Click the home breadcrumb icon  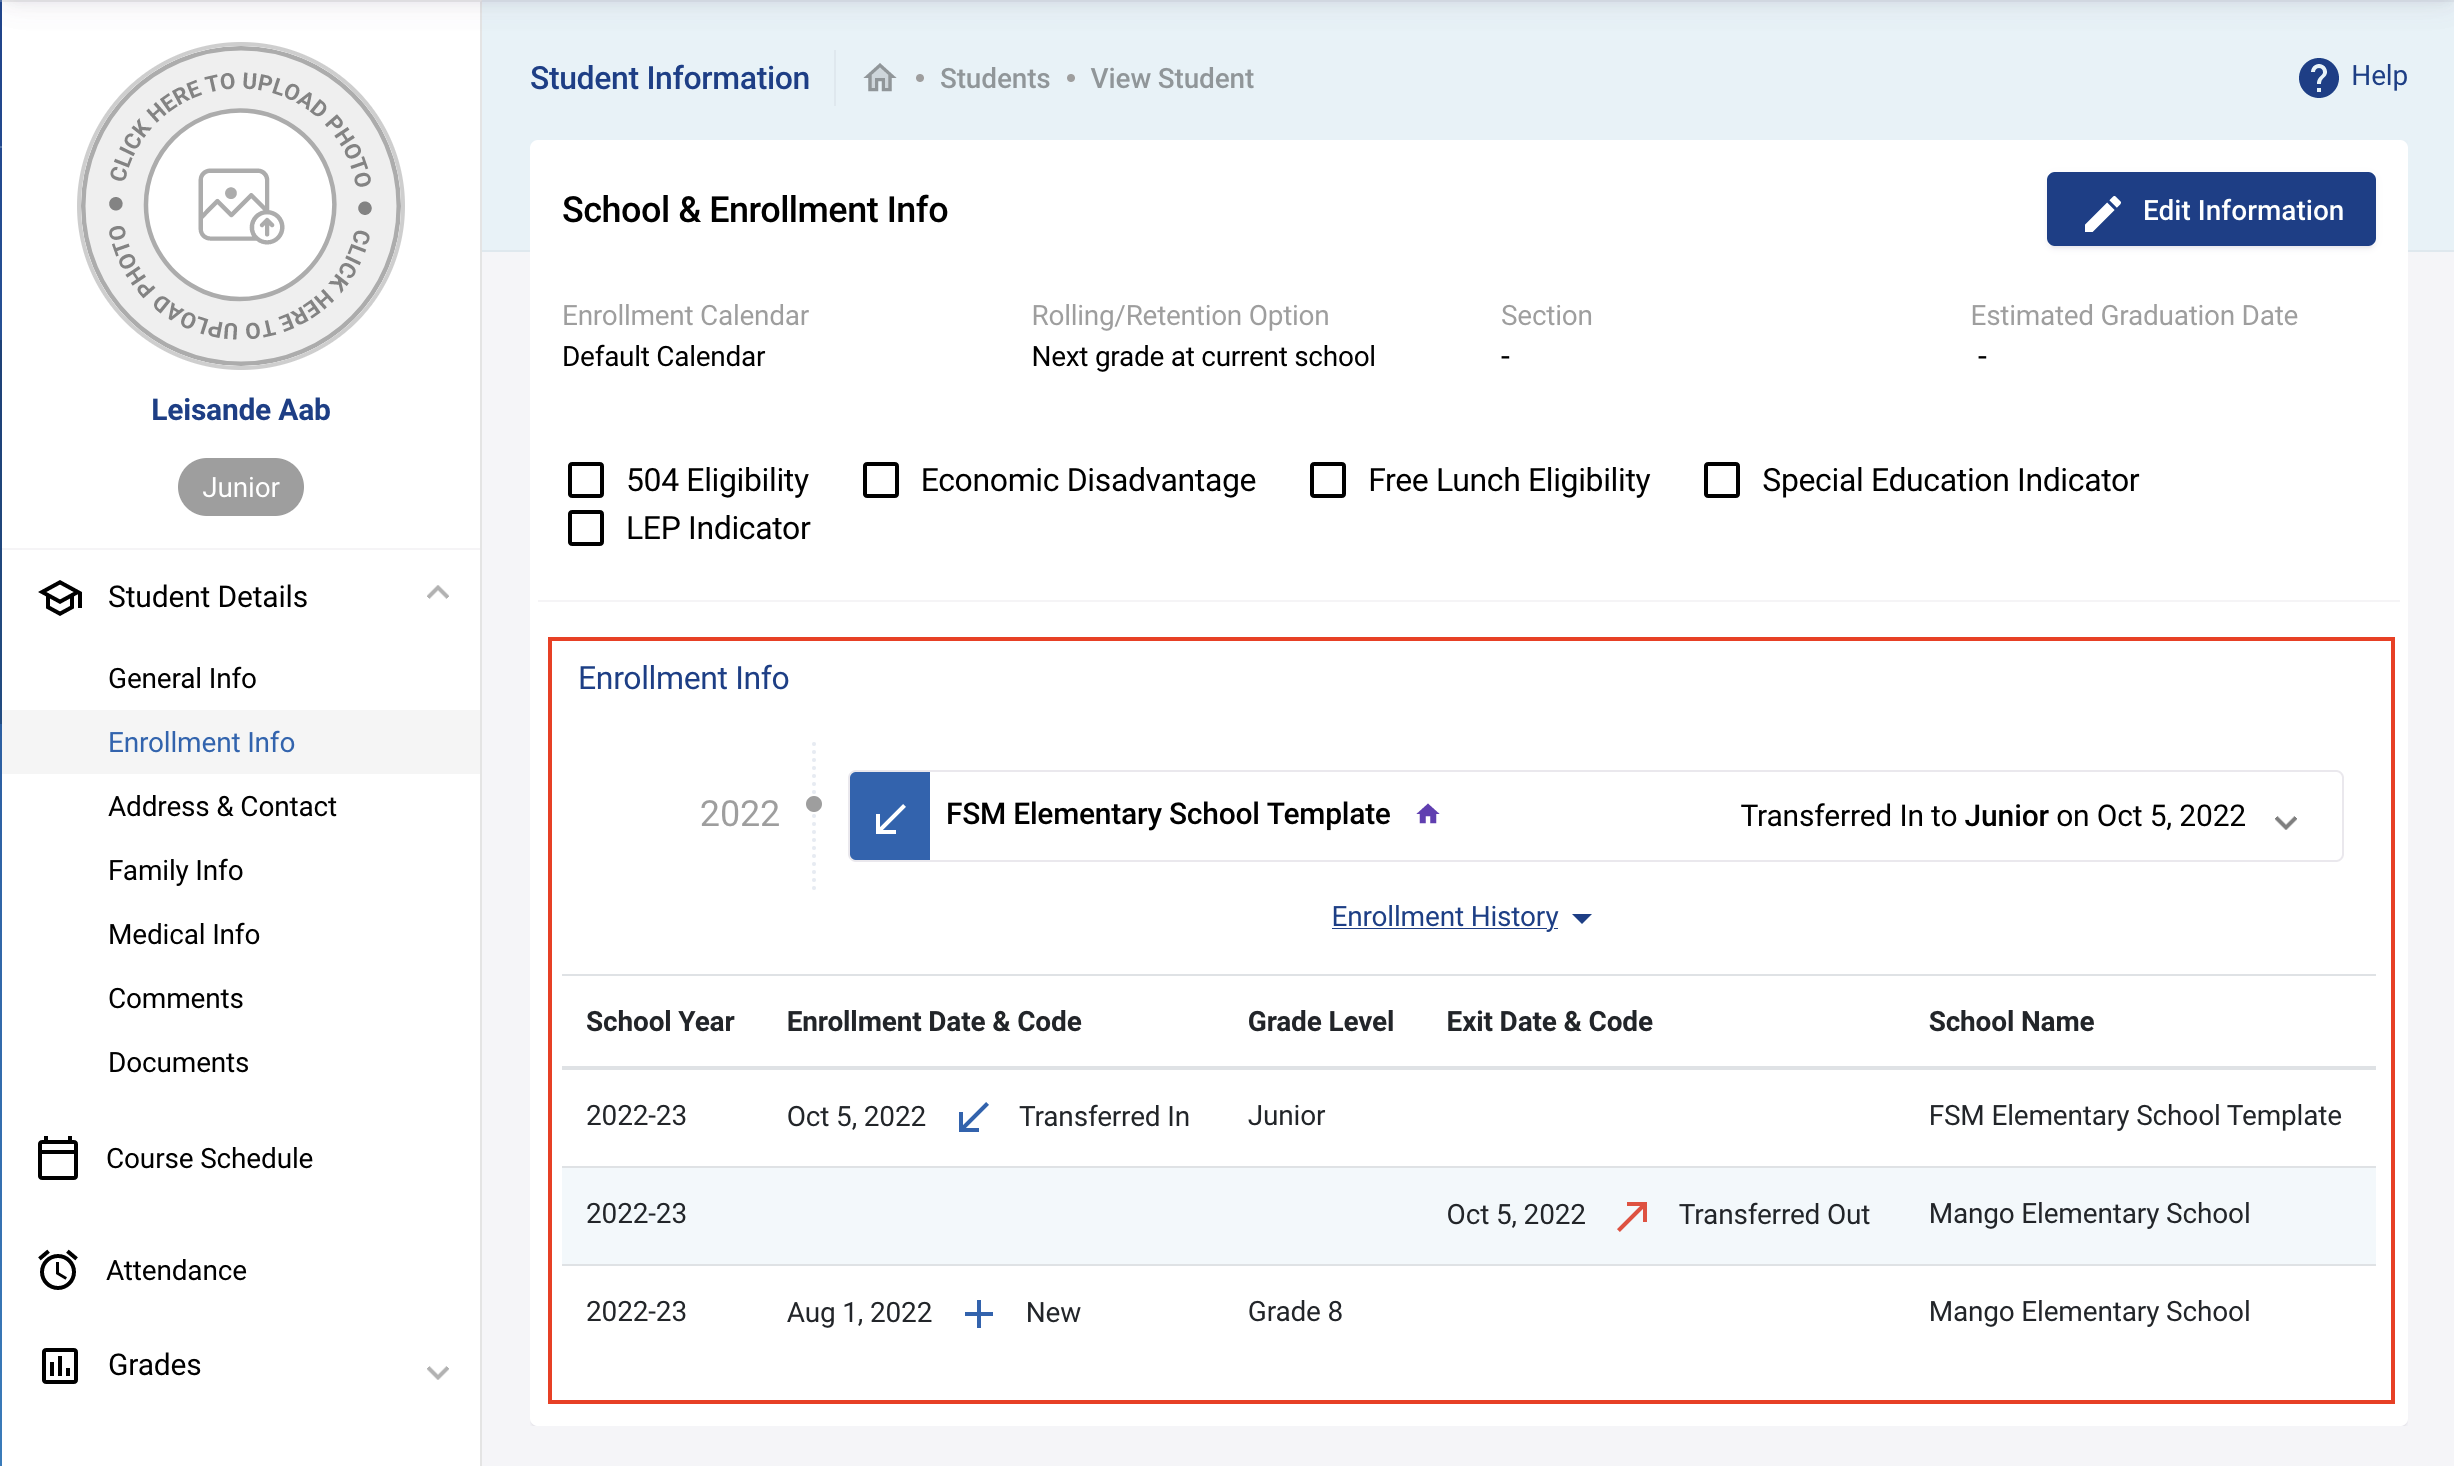(879, 78)
